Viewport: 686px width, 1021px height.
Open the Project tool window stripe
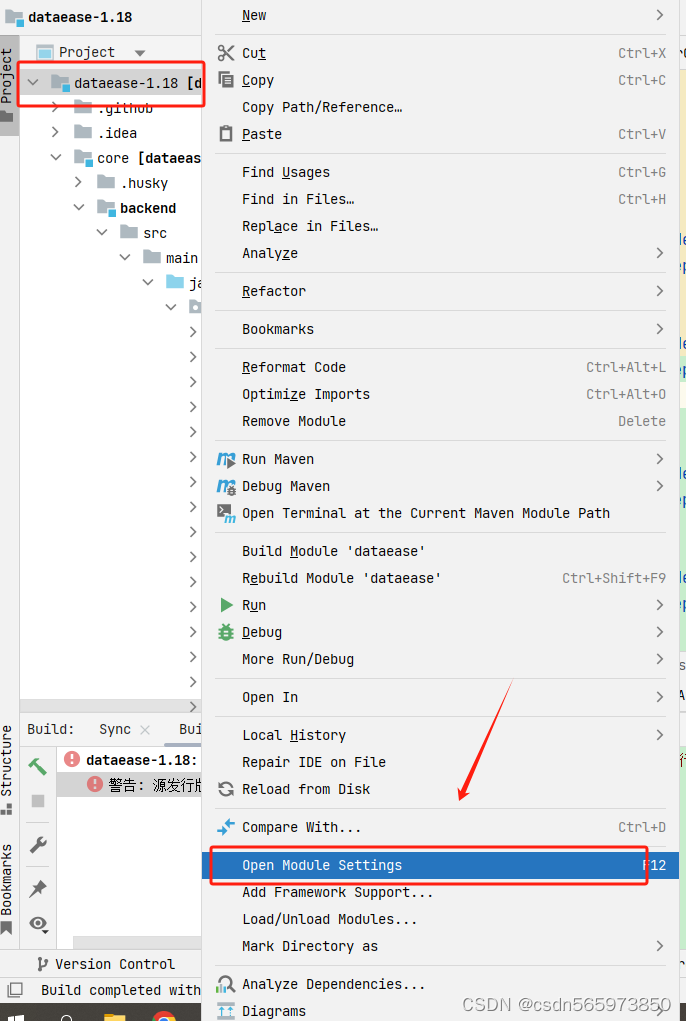(x=8, y=85)
